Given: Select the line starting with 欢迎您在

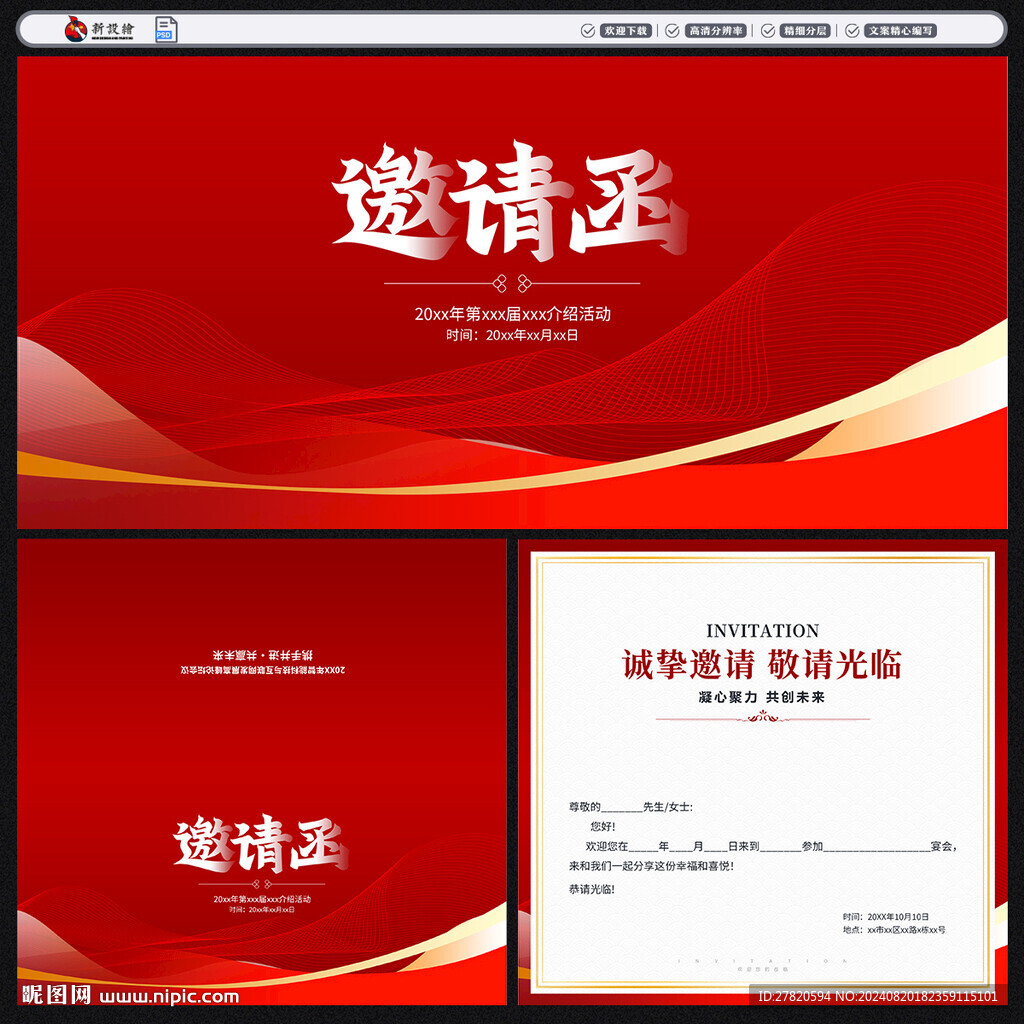Looking at the screenshot, I should pos(771,847).
